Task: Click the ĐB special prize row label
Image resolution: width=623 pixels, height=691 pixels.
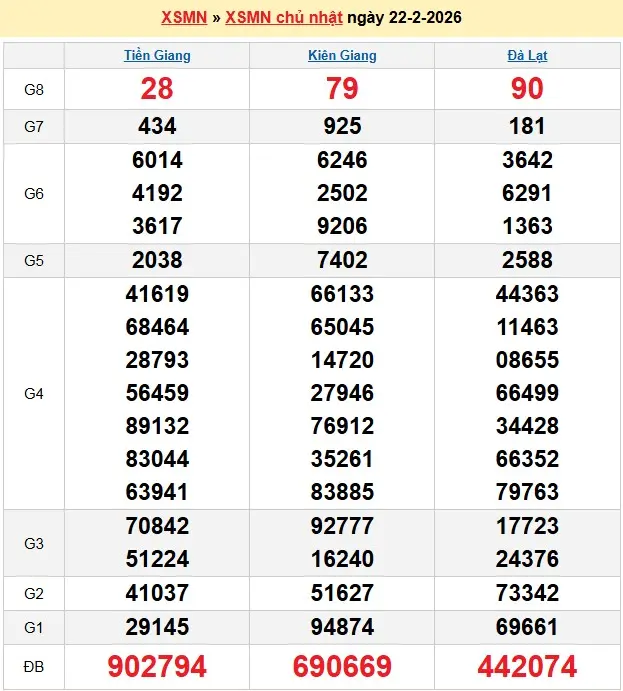Action: click(x=34, y=665)
